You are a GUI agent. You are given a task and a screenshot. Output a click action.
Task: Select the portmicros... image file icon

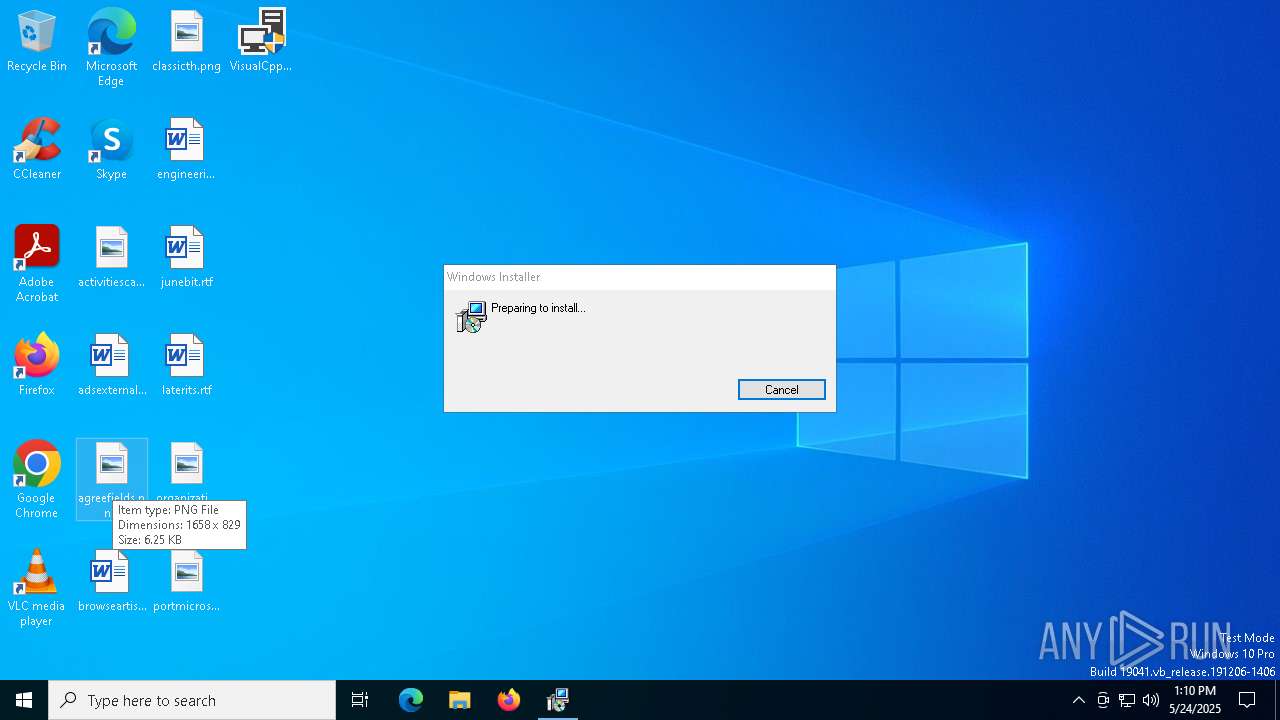pyautogui.click(x=186, y=582)
